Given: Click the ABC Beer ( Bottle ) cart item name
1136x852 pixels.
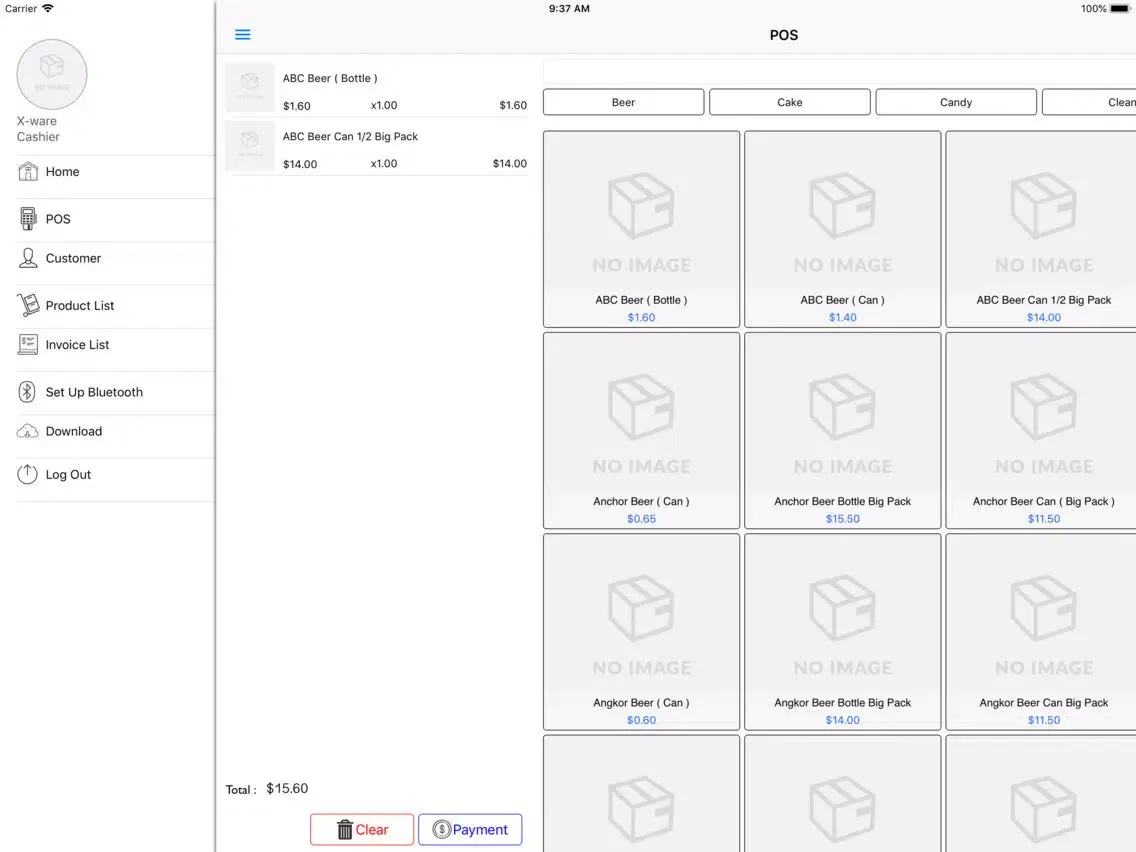Looking at the screenshot, I should click(330, 78).
